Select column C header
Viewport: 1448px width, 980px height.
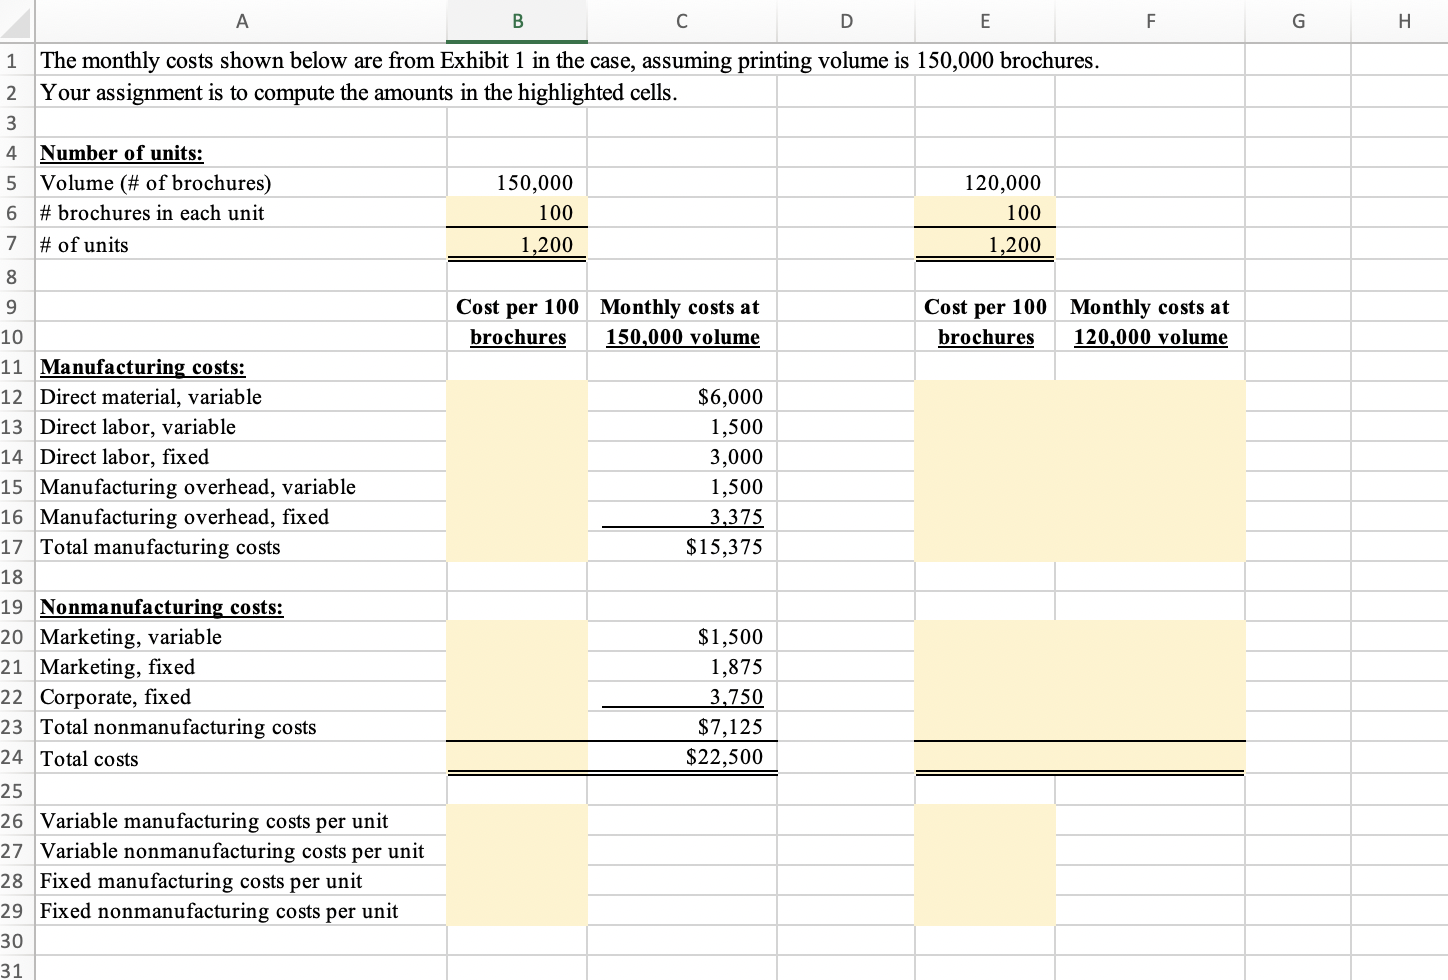click(x=682, y=21)
